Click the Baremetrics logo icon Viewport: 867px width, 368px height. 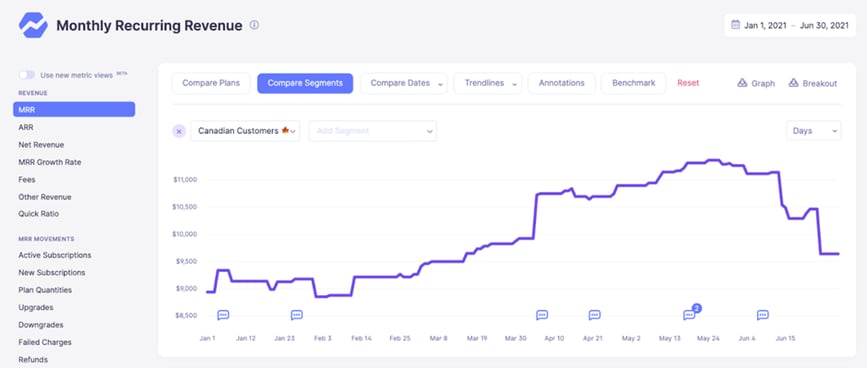click(x=33, y=25)
